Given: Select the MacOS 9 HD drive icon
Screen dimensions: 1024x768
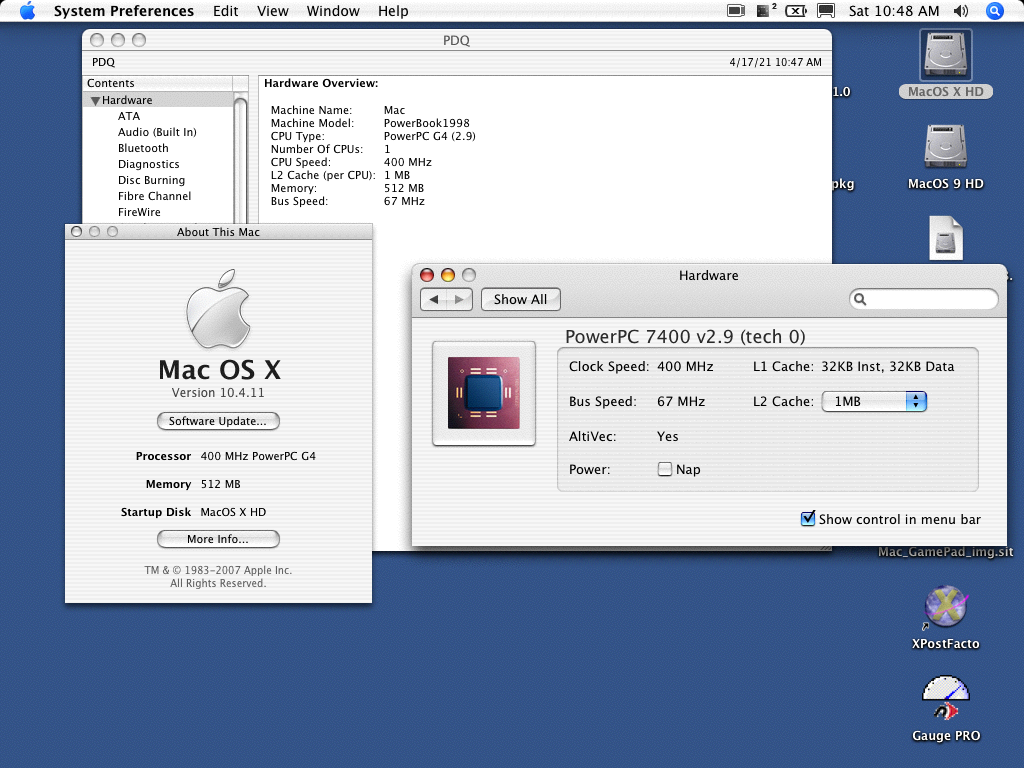Looking at the screenshot, I should [x=945, y=148].
